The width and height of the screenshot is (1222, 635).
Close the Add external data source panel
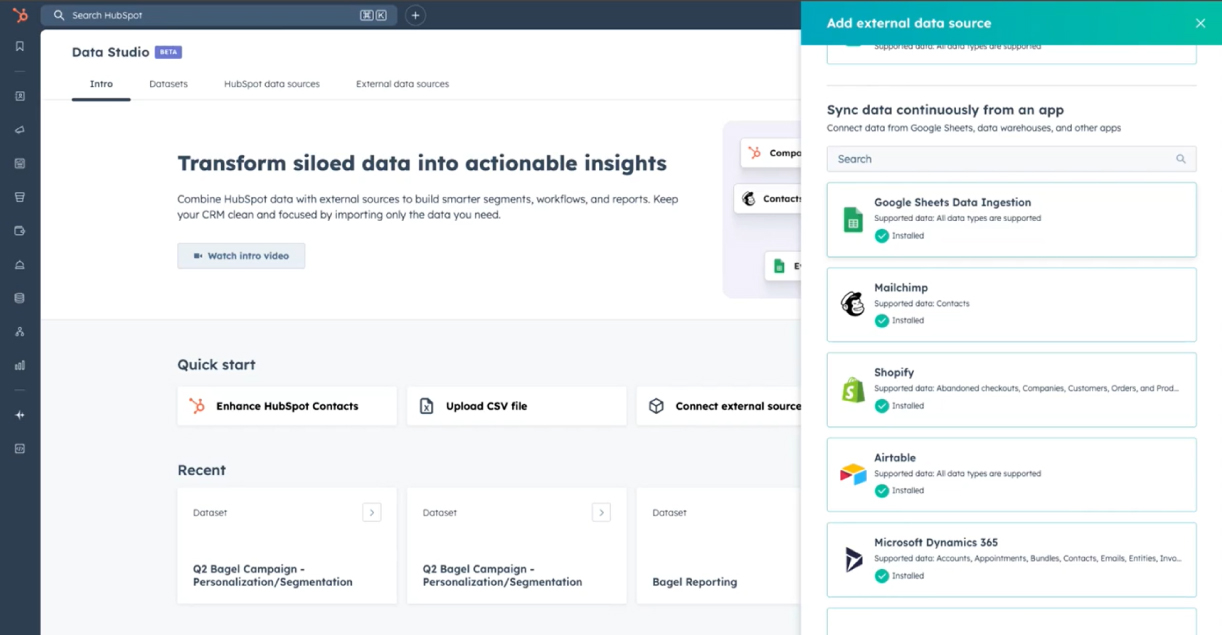click(1200, 23)
